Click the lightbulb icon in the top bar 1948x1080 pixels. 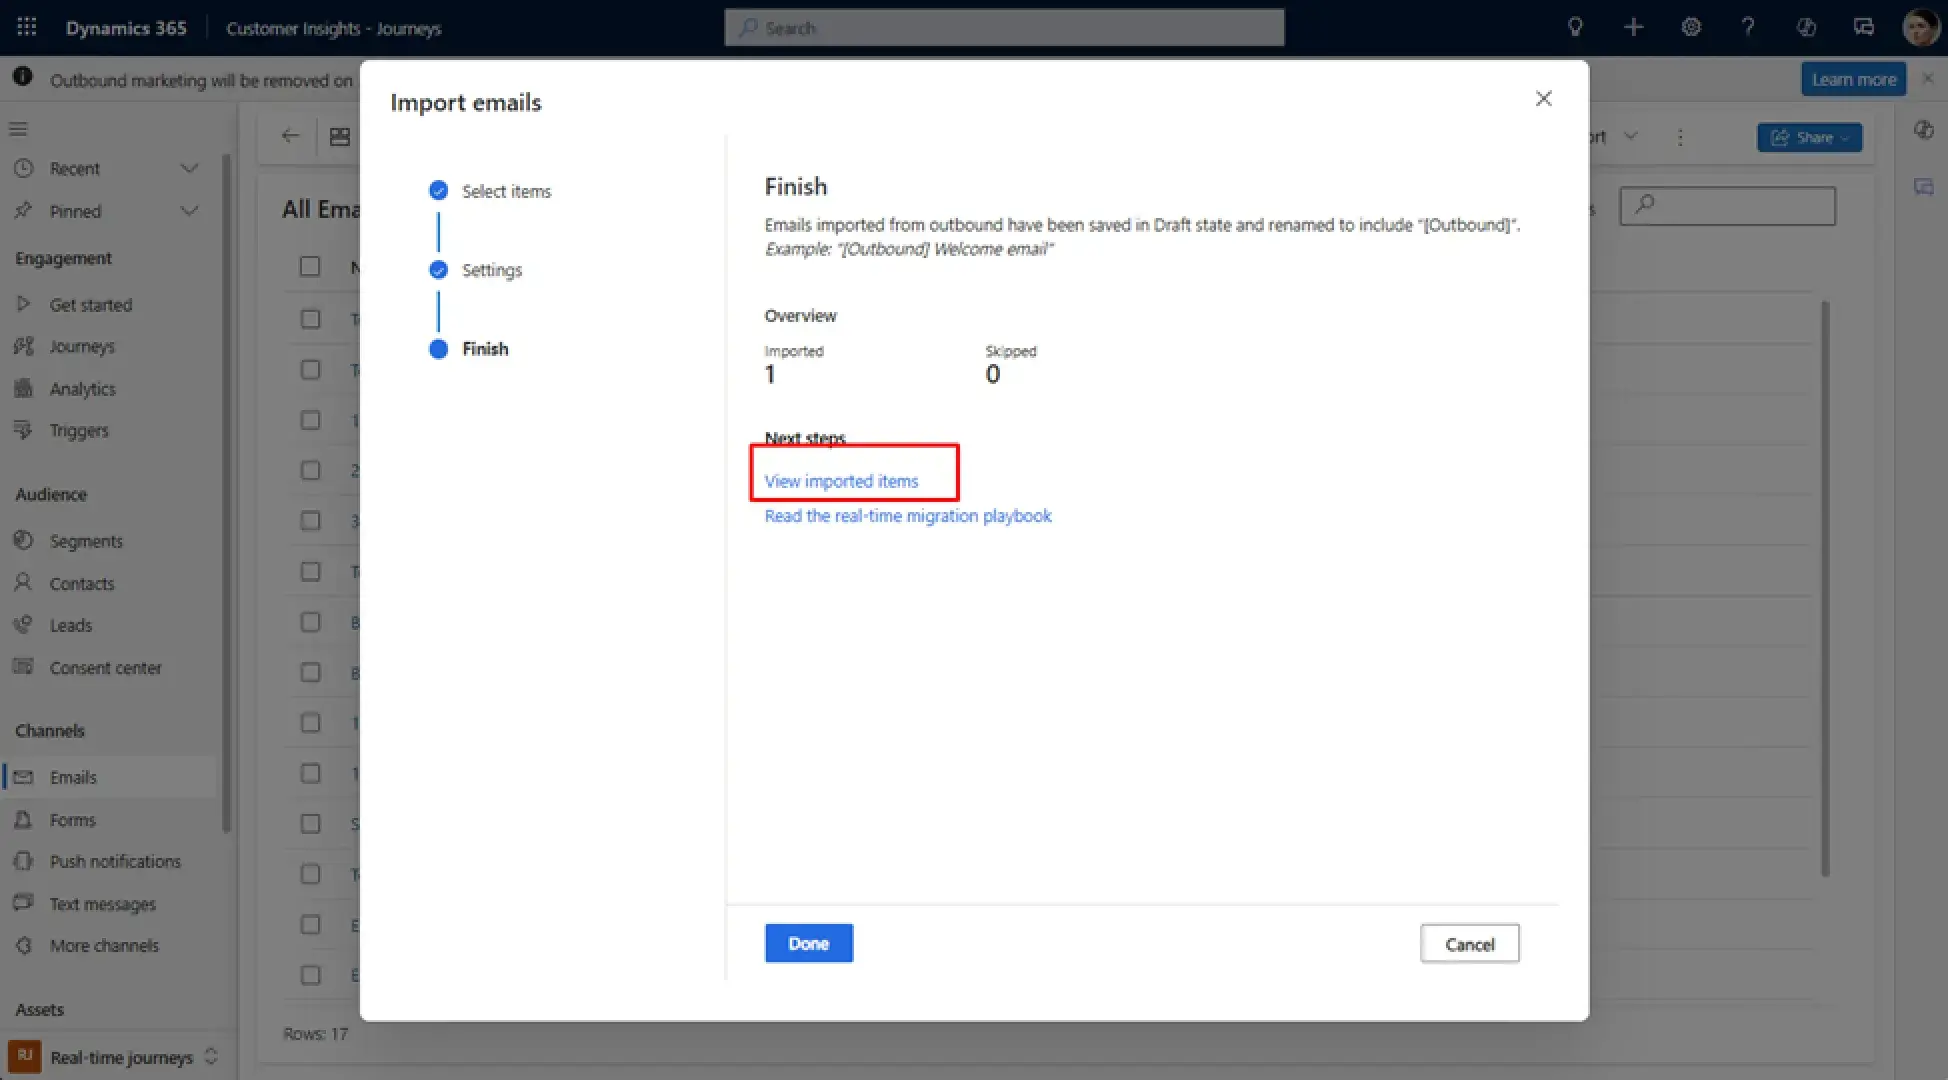(1575, 27)
